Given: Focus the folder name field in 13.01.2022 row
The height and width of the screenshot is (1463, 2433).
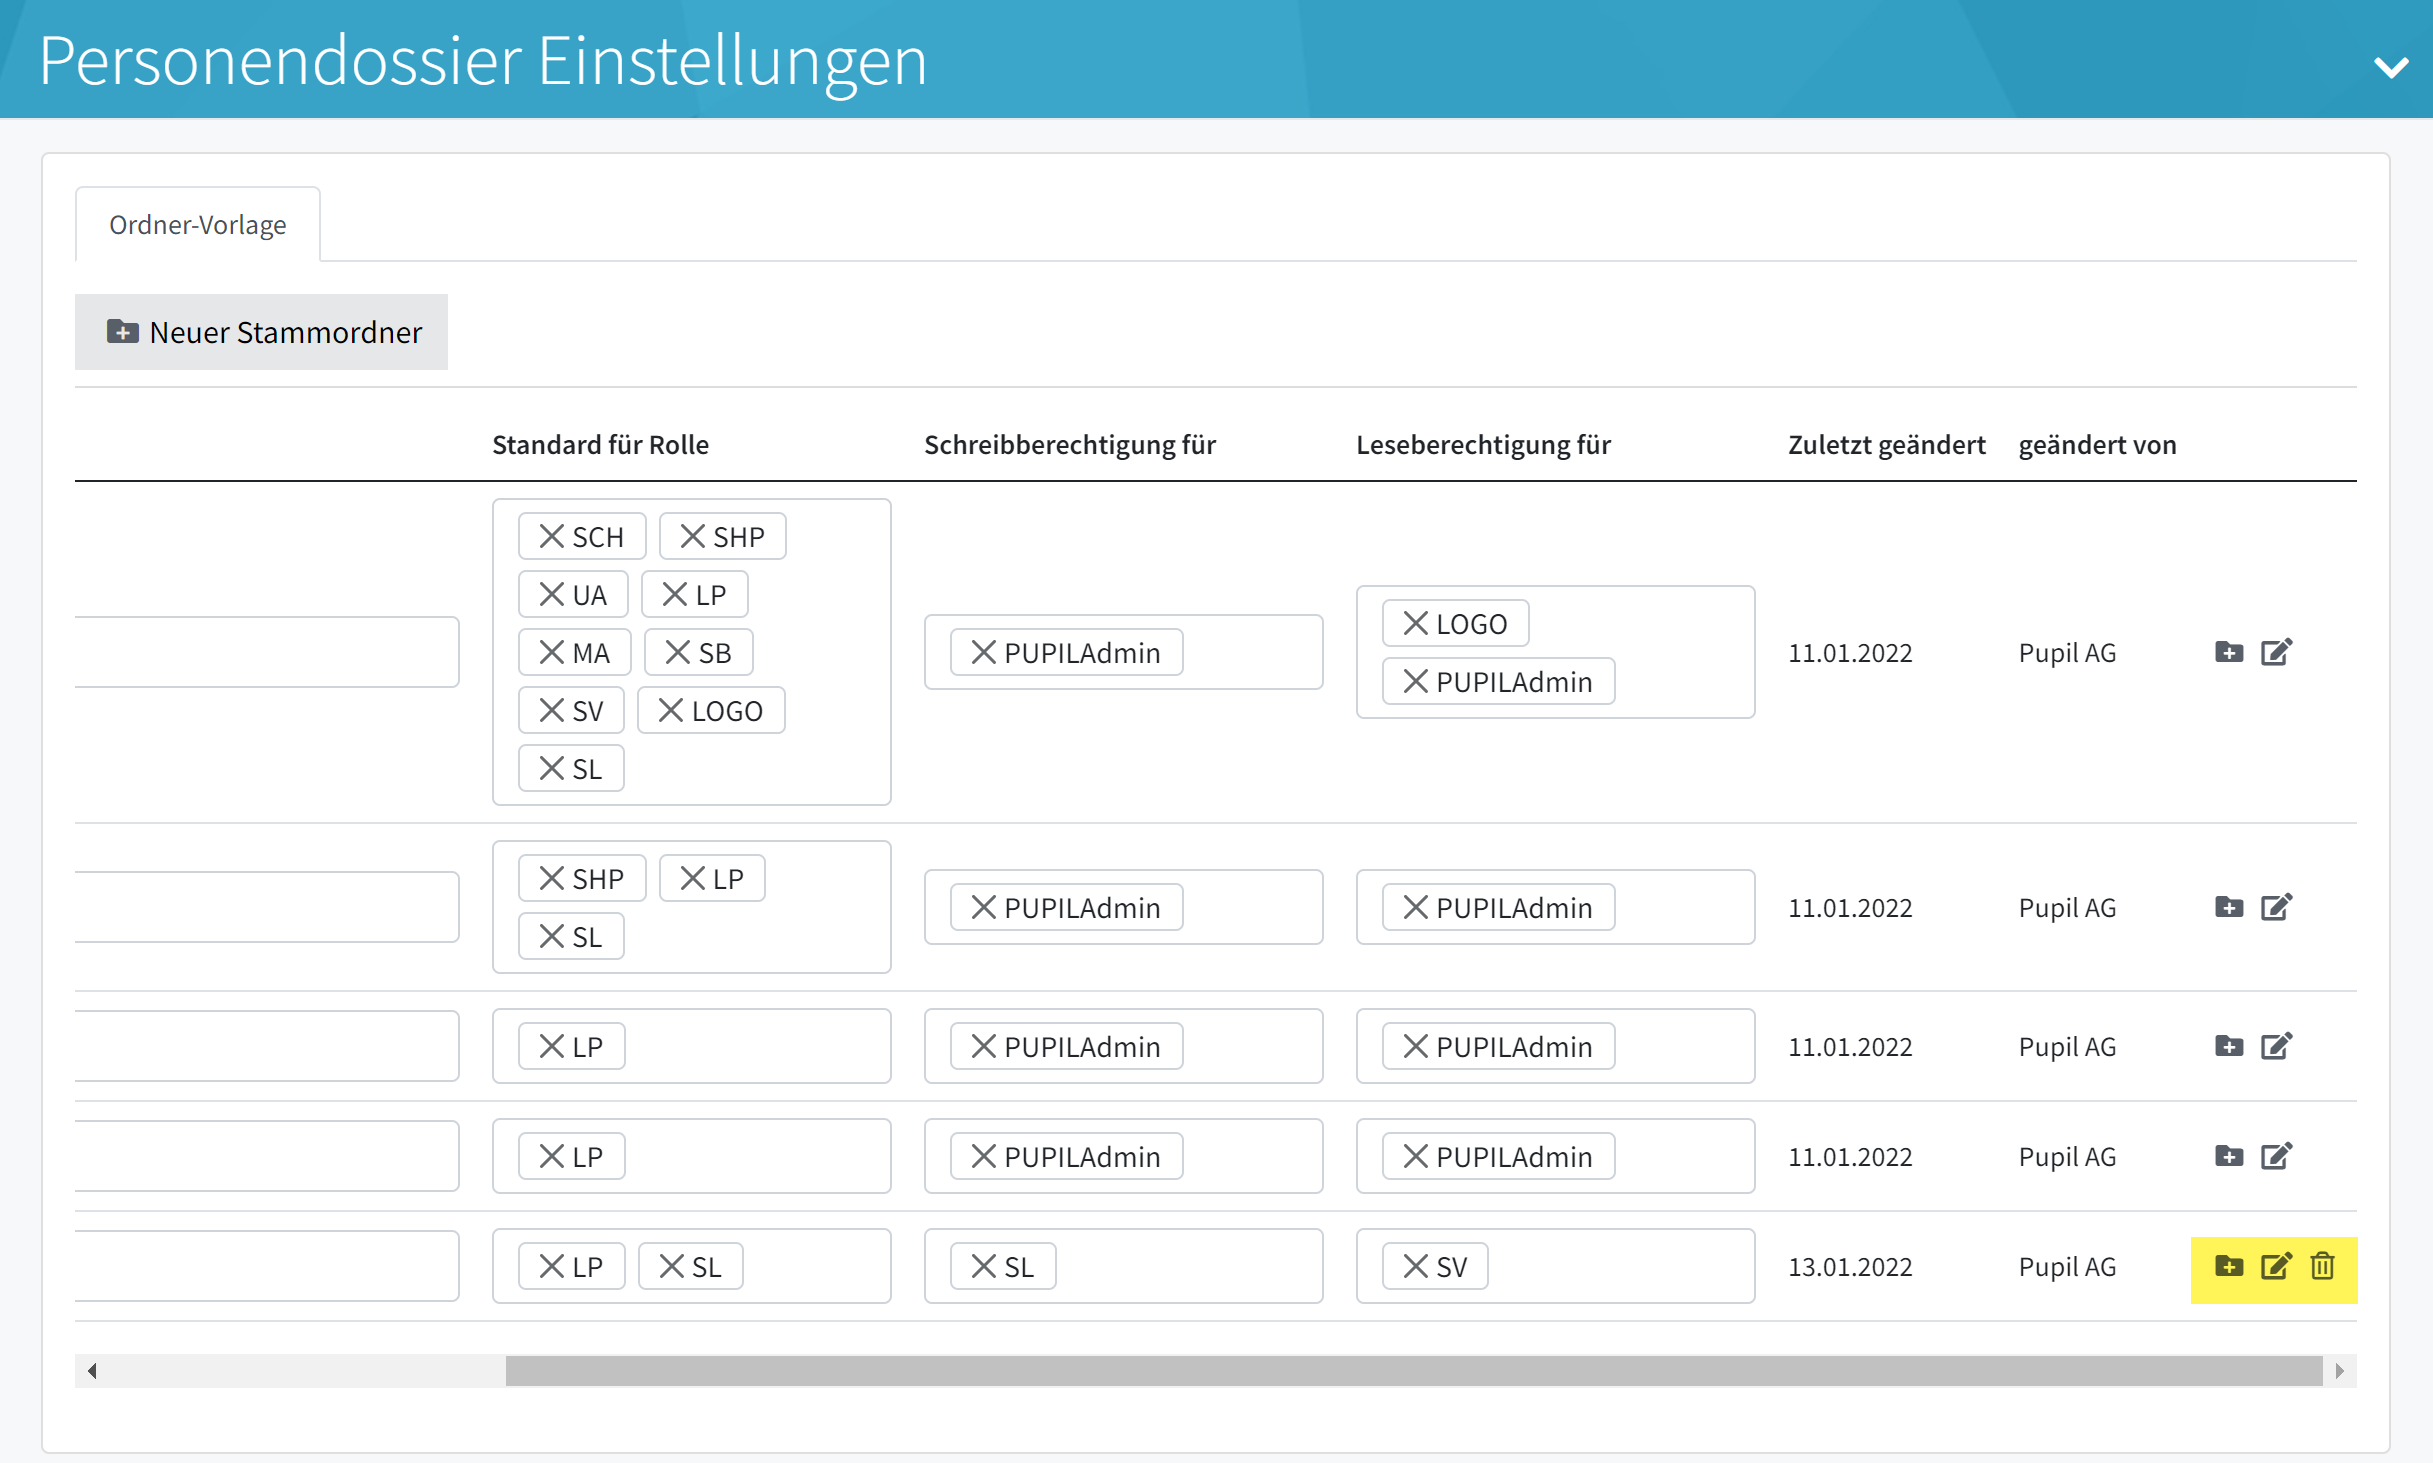Looking at the screenshot, I should [266, 1266].
